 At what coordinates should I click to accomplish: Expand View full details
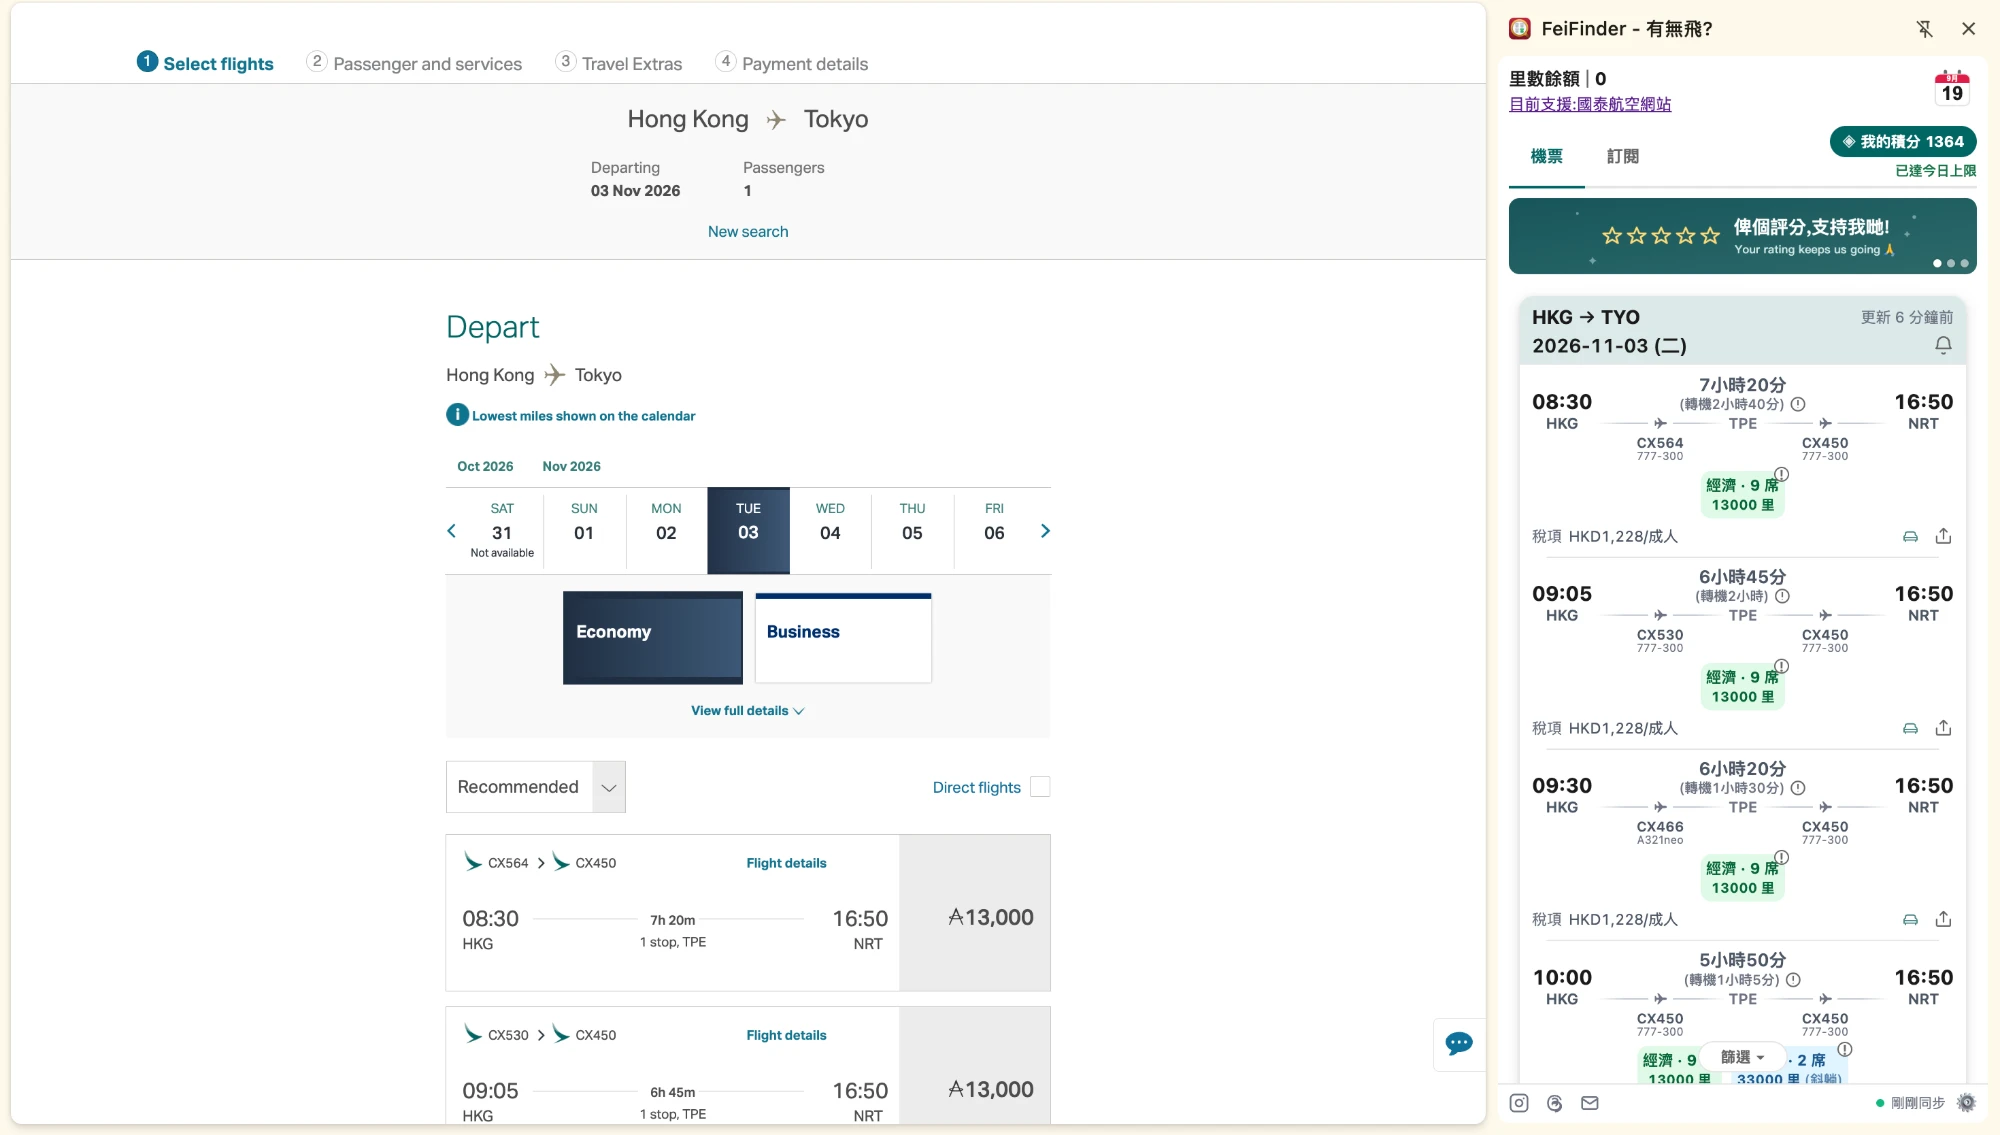click(x=747, y=711)
